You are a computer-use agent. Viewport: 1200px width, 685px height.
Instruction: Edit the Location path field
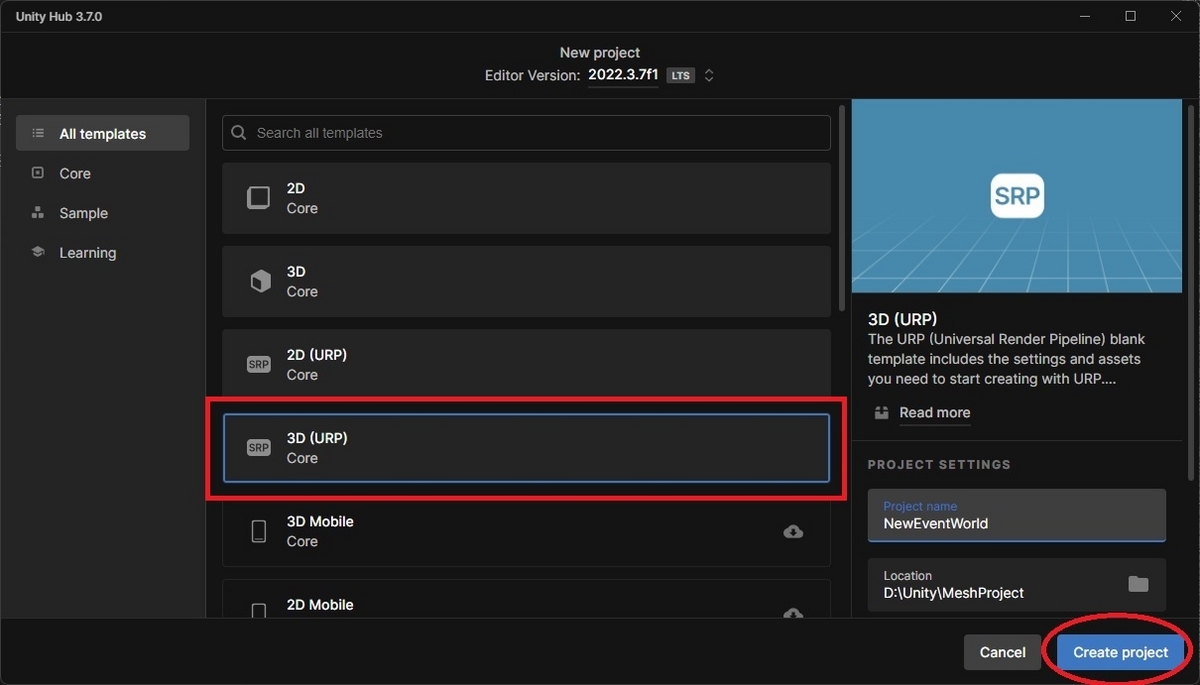click(x=1017, y=584)
